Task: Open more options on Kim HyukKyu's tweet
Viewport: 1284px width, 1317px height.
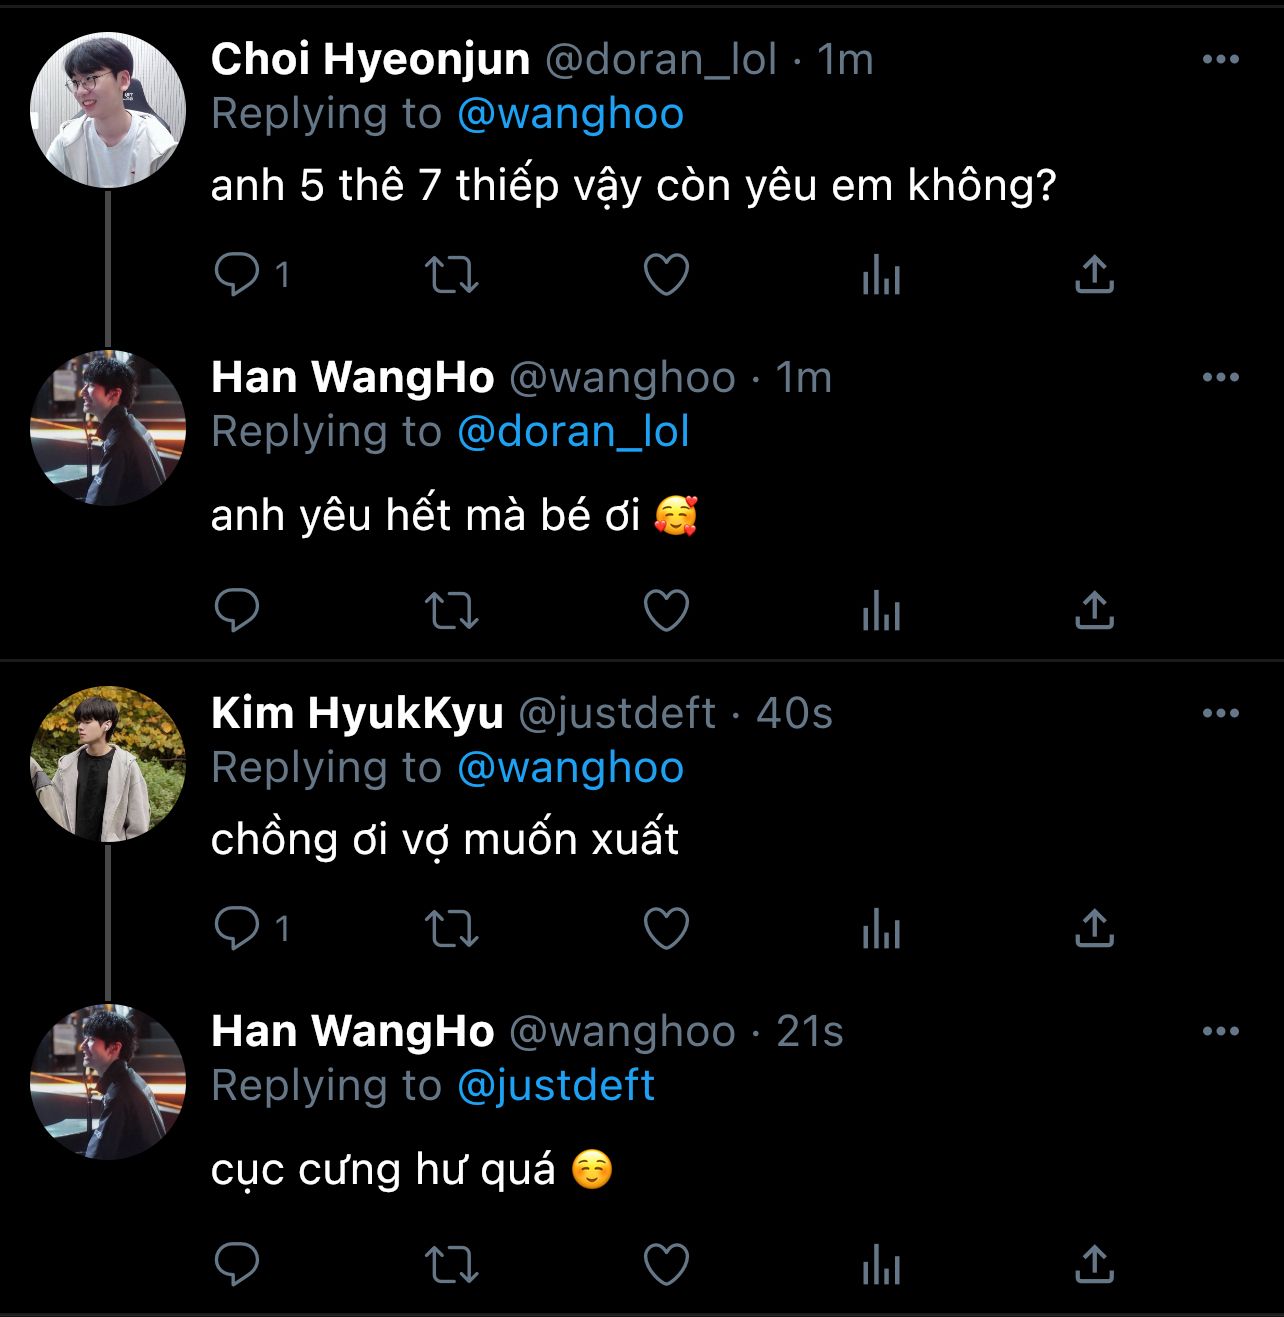Action: click(1220, 714)
